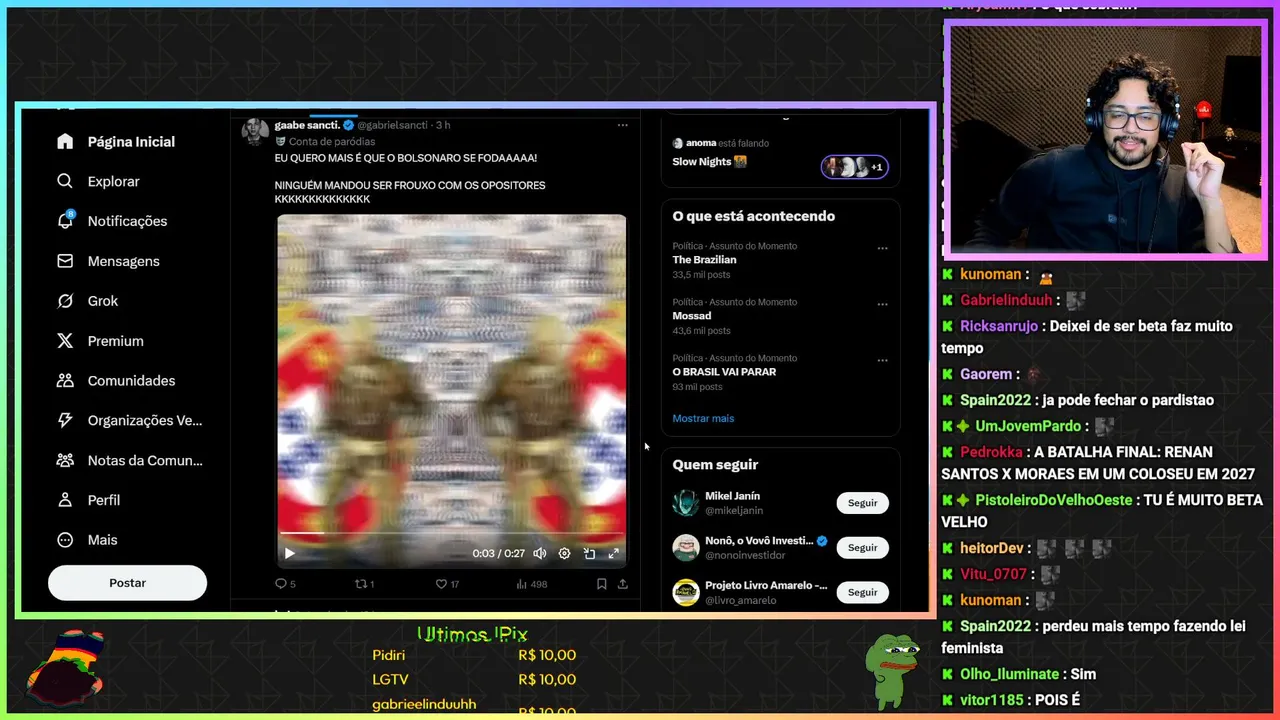The height and width of the screenshot is (720, 1280).
Task: Open video settings gear icon
Action: pos(564,553)
